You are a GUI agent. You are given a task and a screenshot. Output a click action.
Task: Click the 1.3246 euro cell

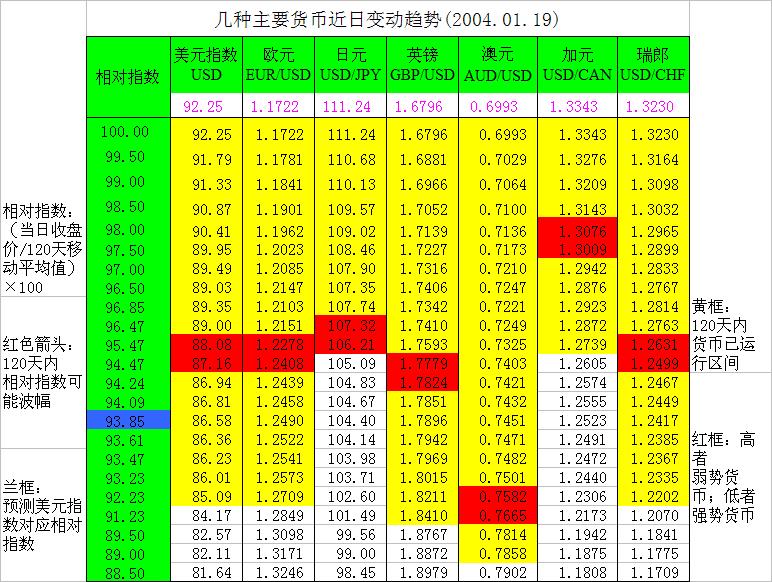(280, 573)
